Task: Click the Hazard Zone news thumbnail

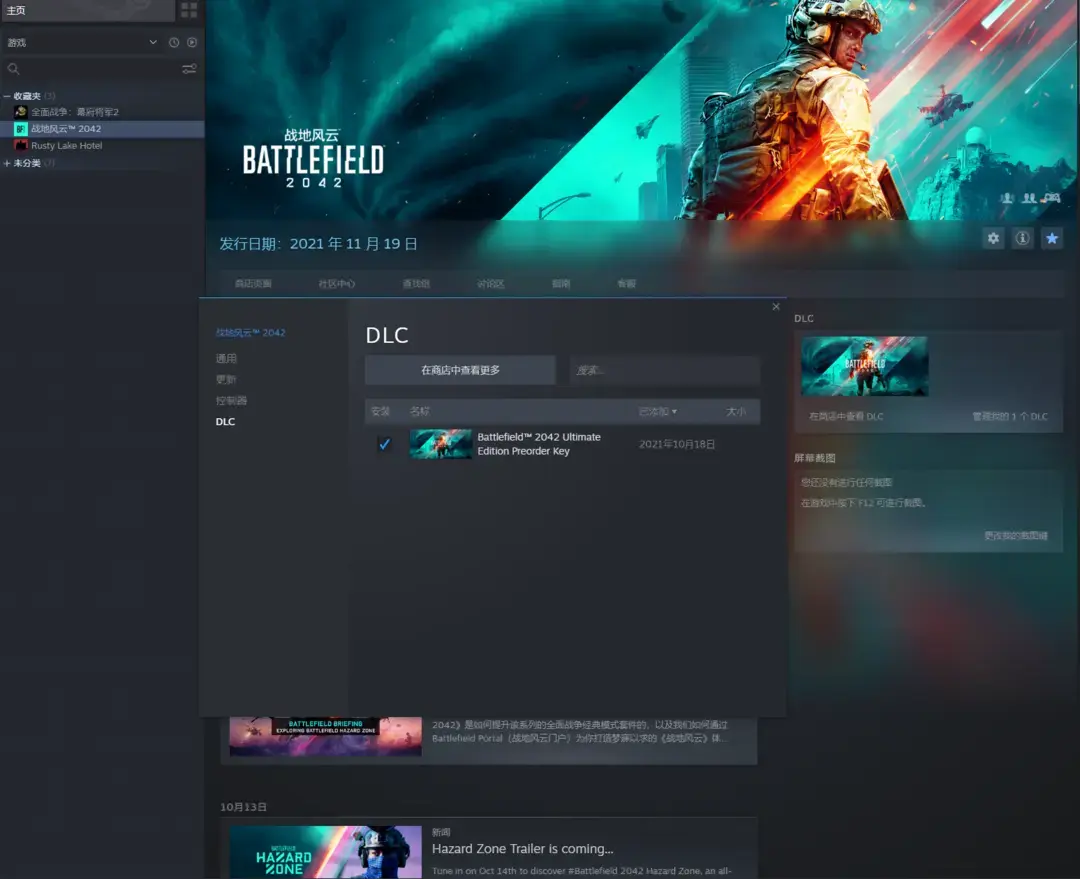Action: 326,852
